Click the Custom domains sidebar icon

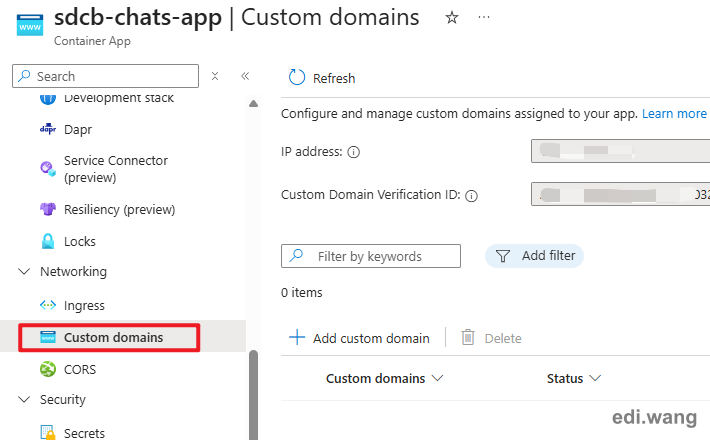point(48,337)
